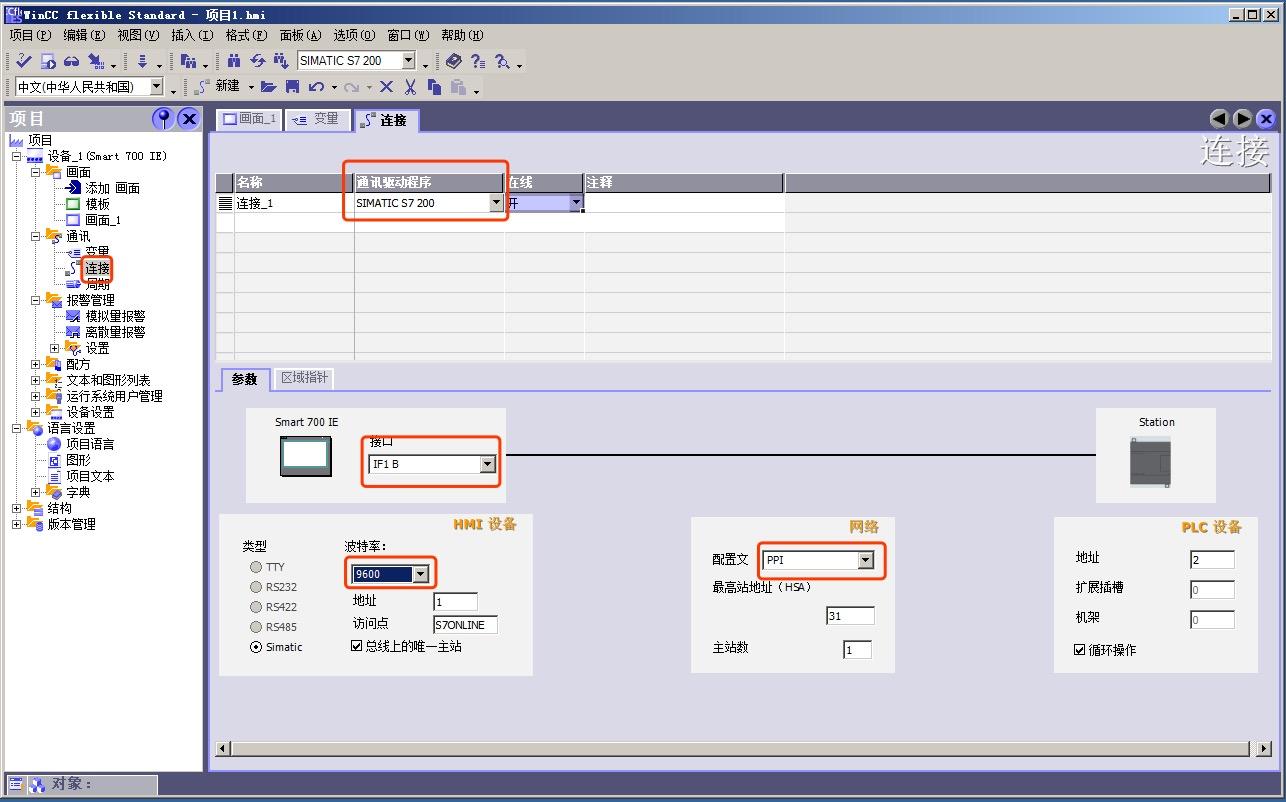
Task: Click the question mark What's This icon
Action: click(477, 61)
